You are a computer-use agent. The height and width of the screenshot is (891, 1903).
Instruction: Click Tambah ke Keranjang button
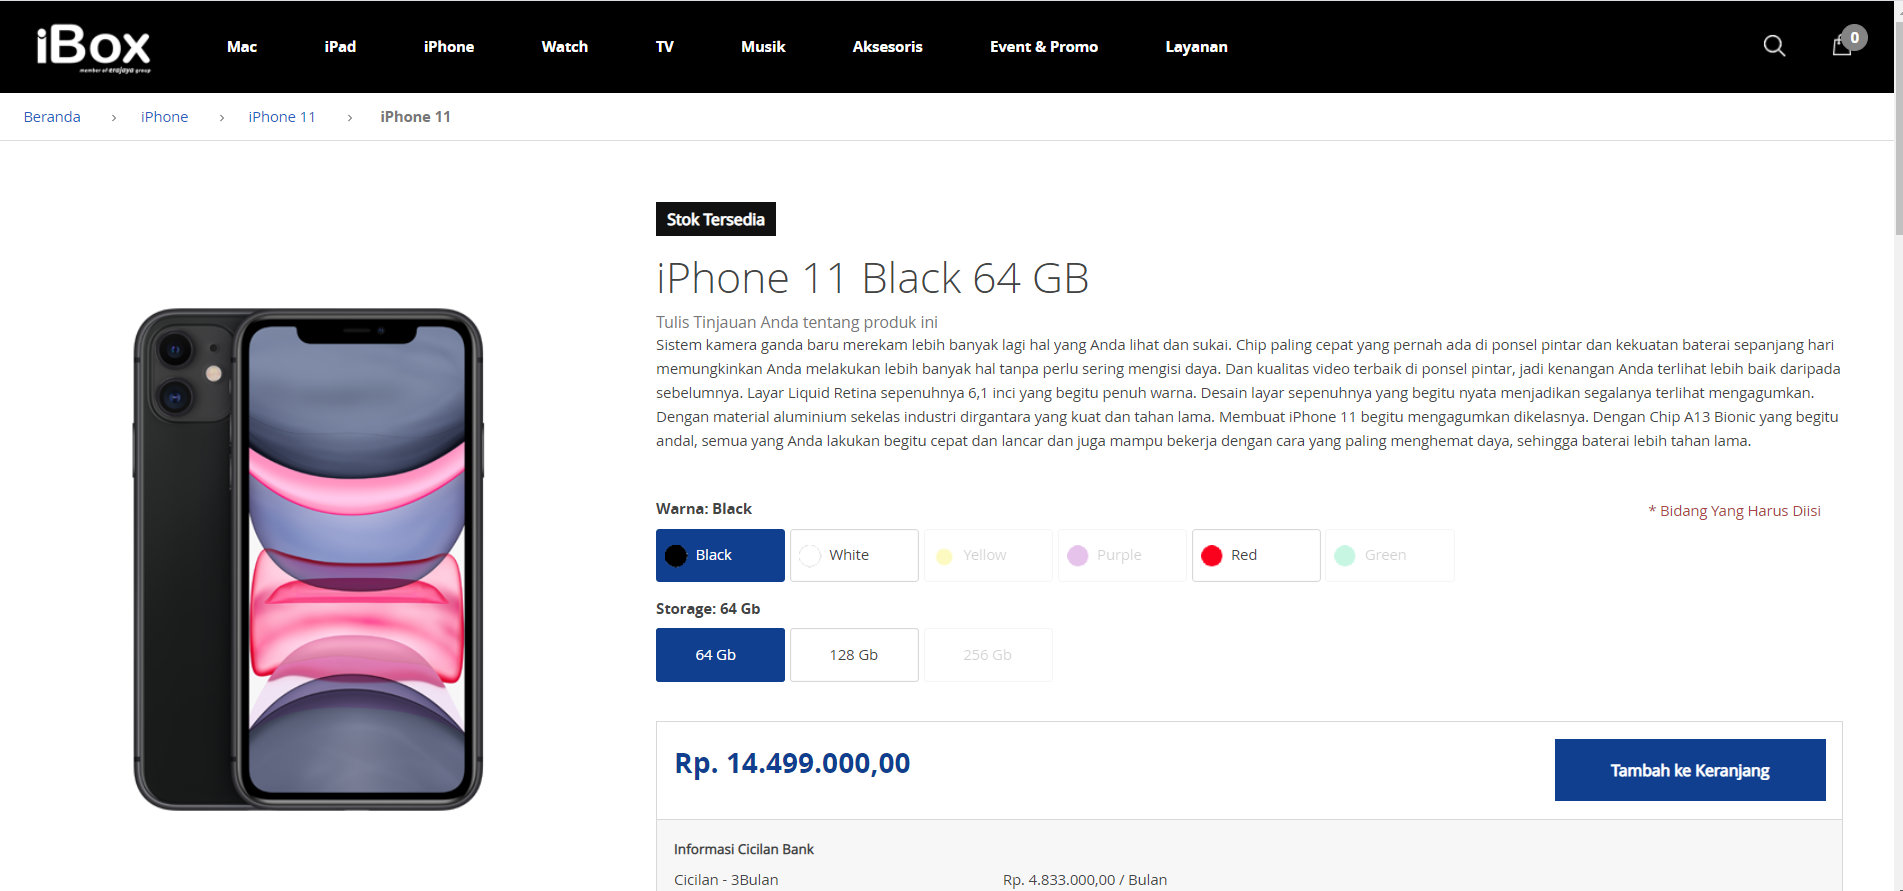click(x=1690, y=770)
